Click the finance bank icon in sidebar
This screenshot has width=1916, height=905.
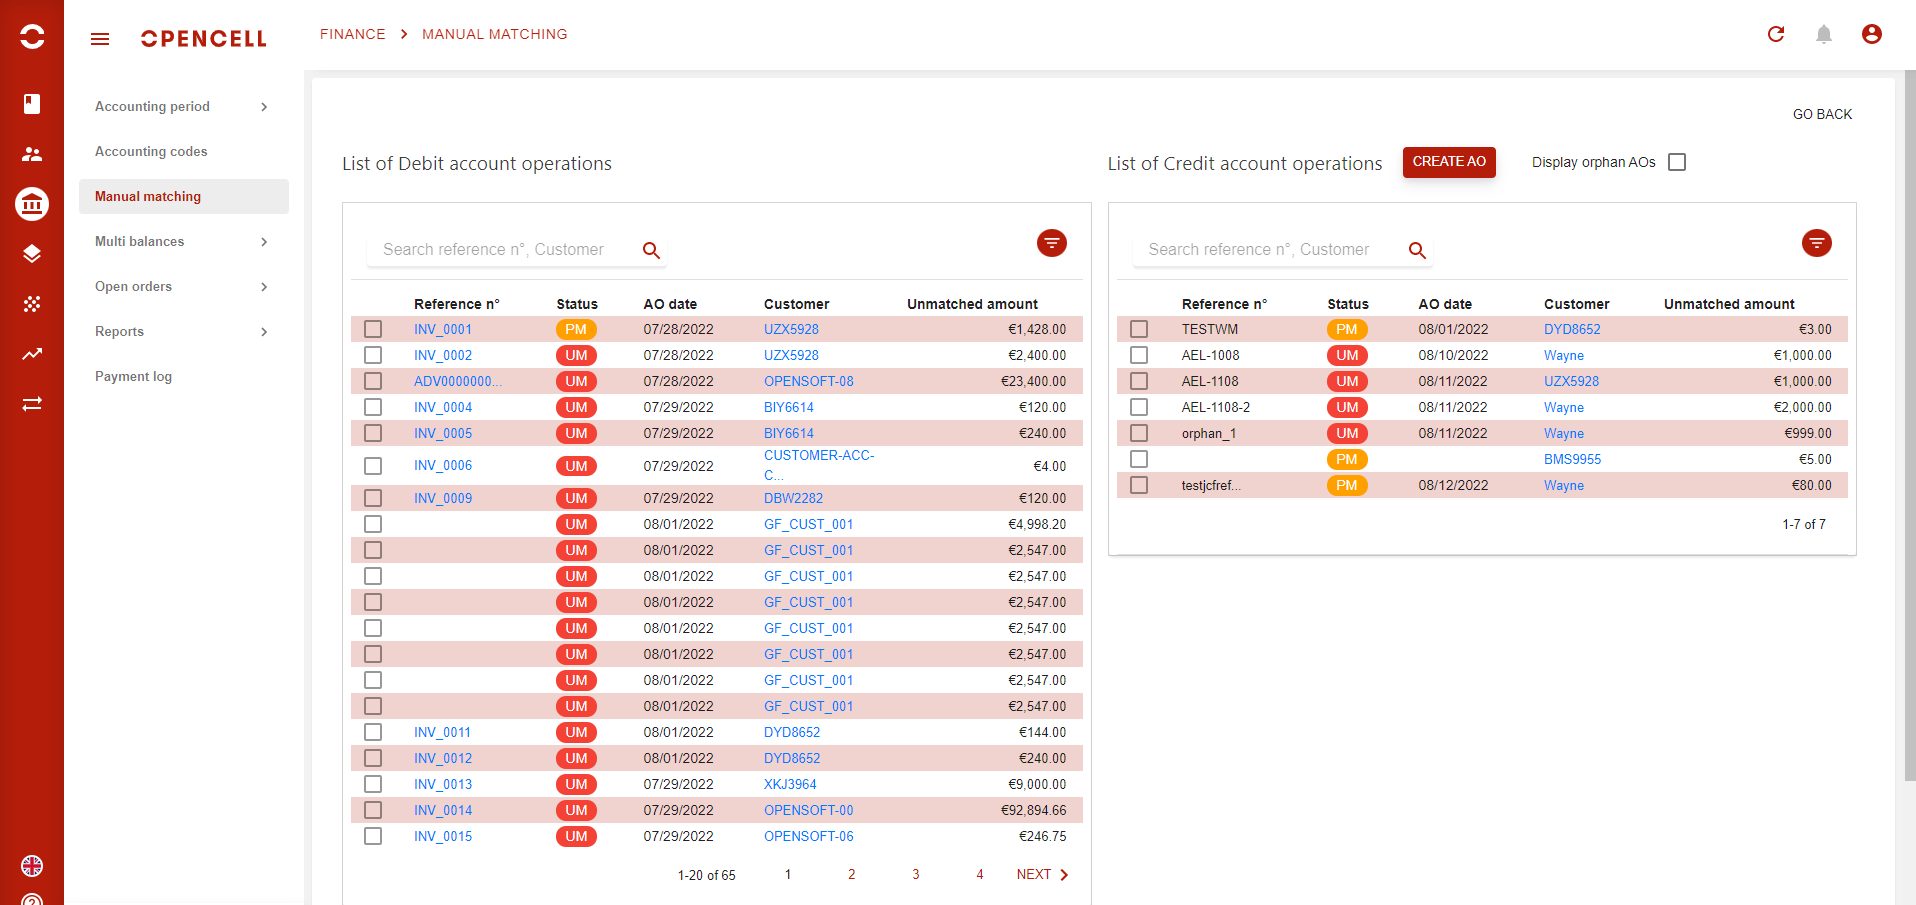tap(32, 204)
